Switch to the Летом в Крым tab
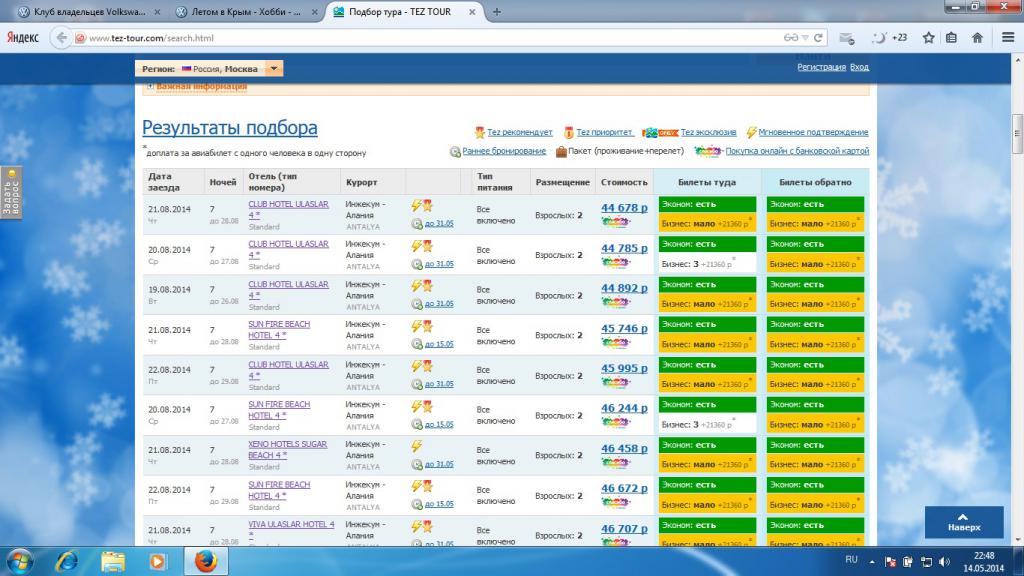 point(246,12)
